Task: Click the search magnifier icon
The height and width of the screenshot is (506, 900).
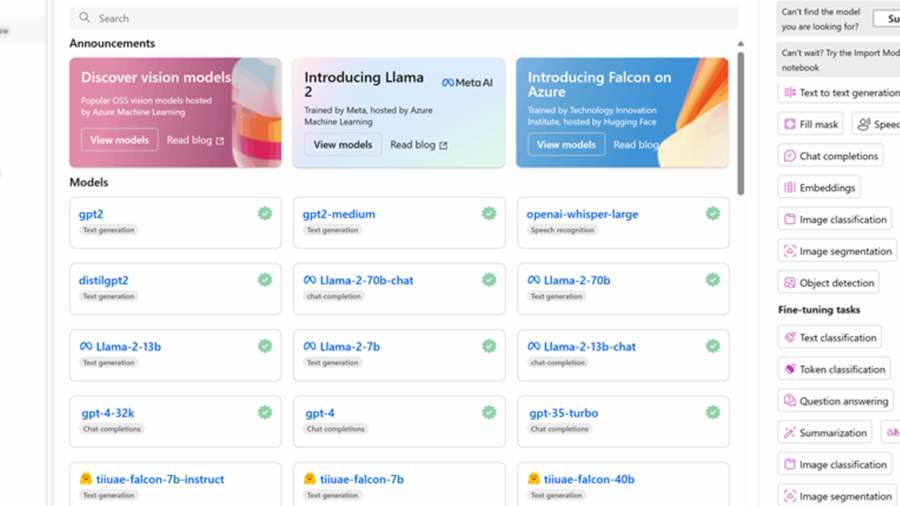Action: pos(84,18)
